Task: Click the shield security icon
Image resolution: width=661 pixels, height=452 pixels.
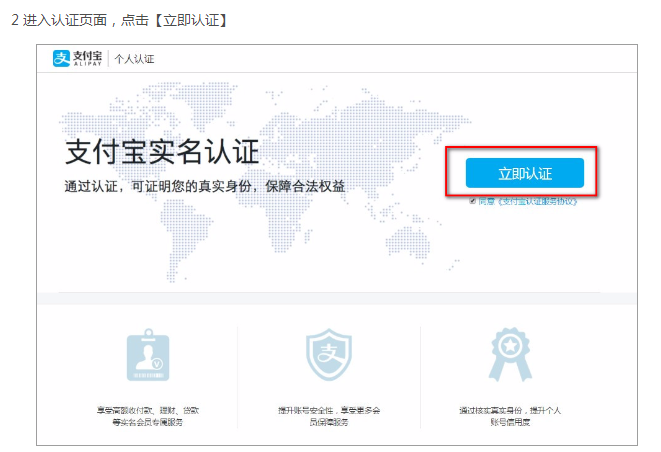Action: (329, 355)
